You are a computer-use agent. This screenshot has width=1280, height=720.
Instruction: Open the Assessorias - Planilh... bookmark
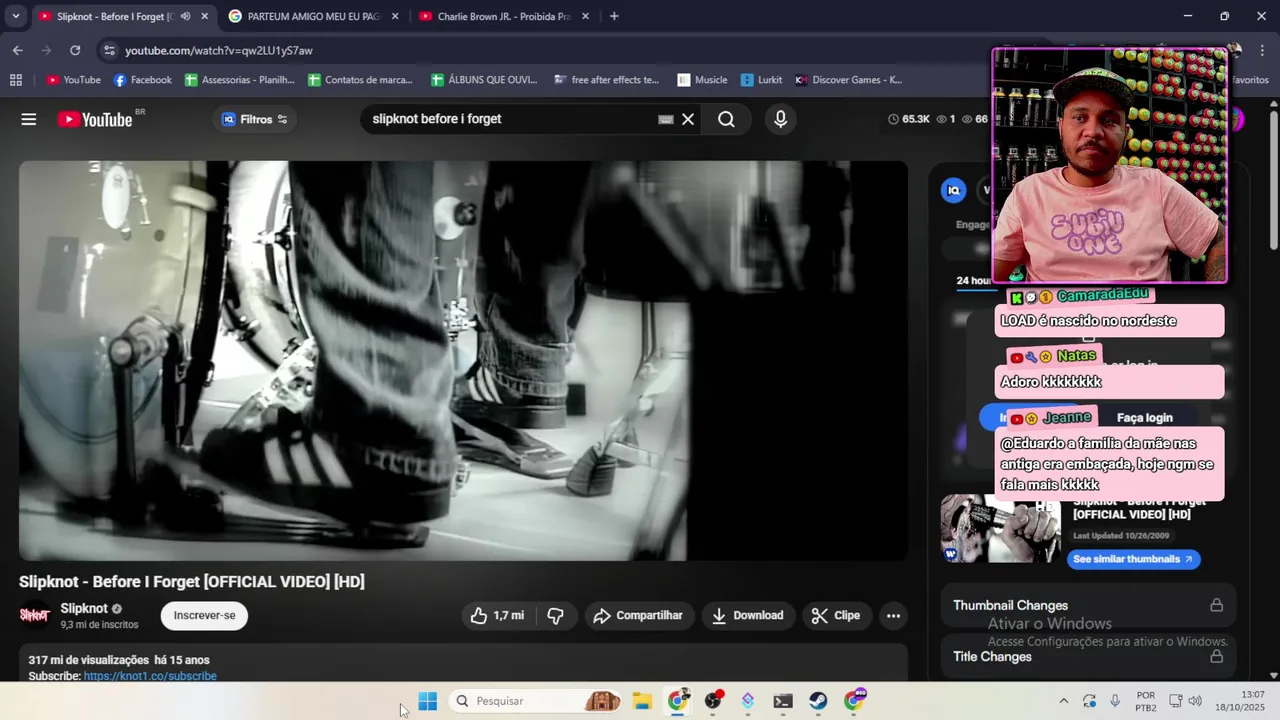(240, 80)
